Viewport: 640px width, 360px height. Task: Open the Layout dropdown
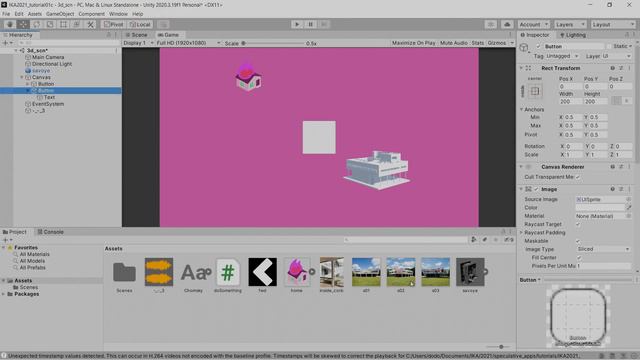[x=613, y=24]
